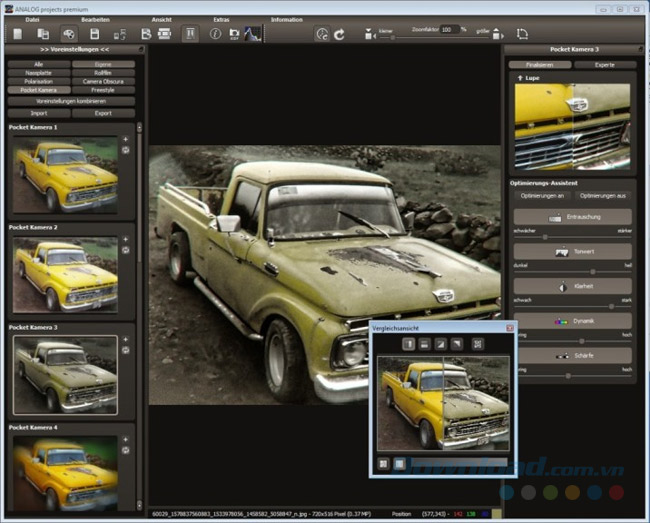Switch to the Experte tab
The width and height of the screenshot is (650, 523).
[604, 64]
